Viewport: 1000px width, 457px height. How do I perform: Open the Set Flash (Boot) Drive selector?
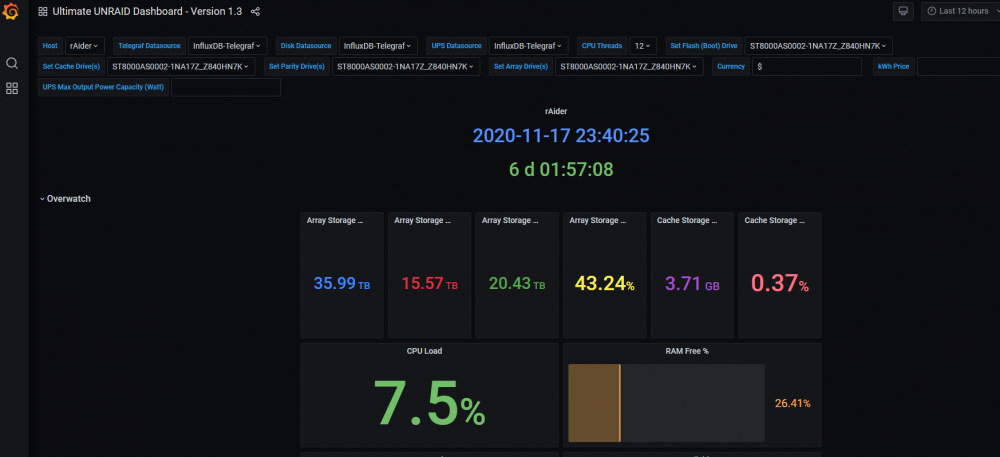point(818,46)
